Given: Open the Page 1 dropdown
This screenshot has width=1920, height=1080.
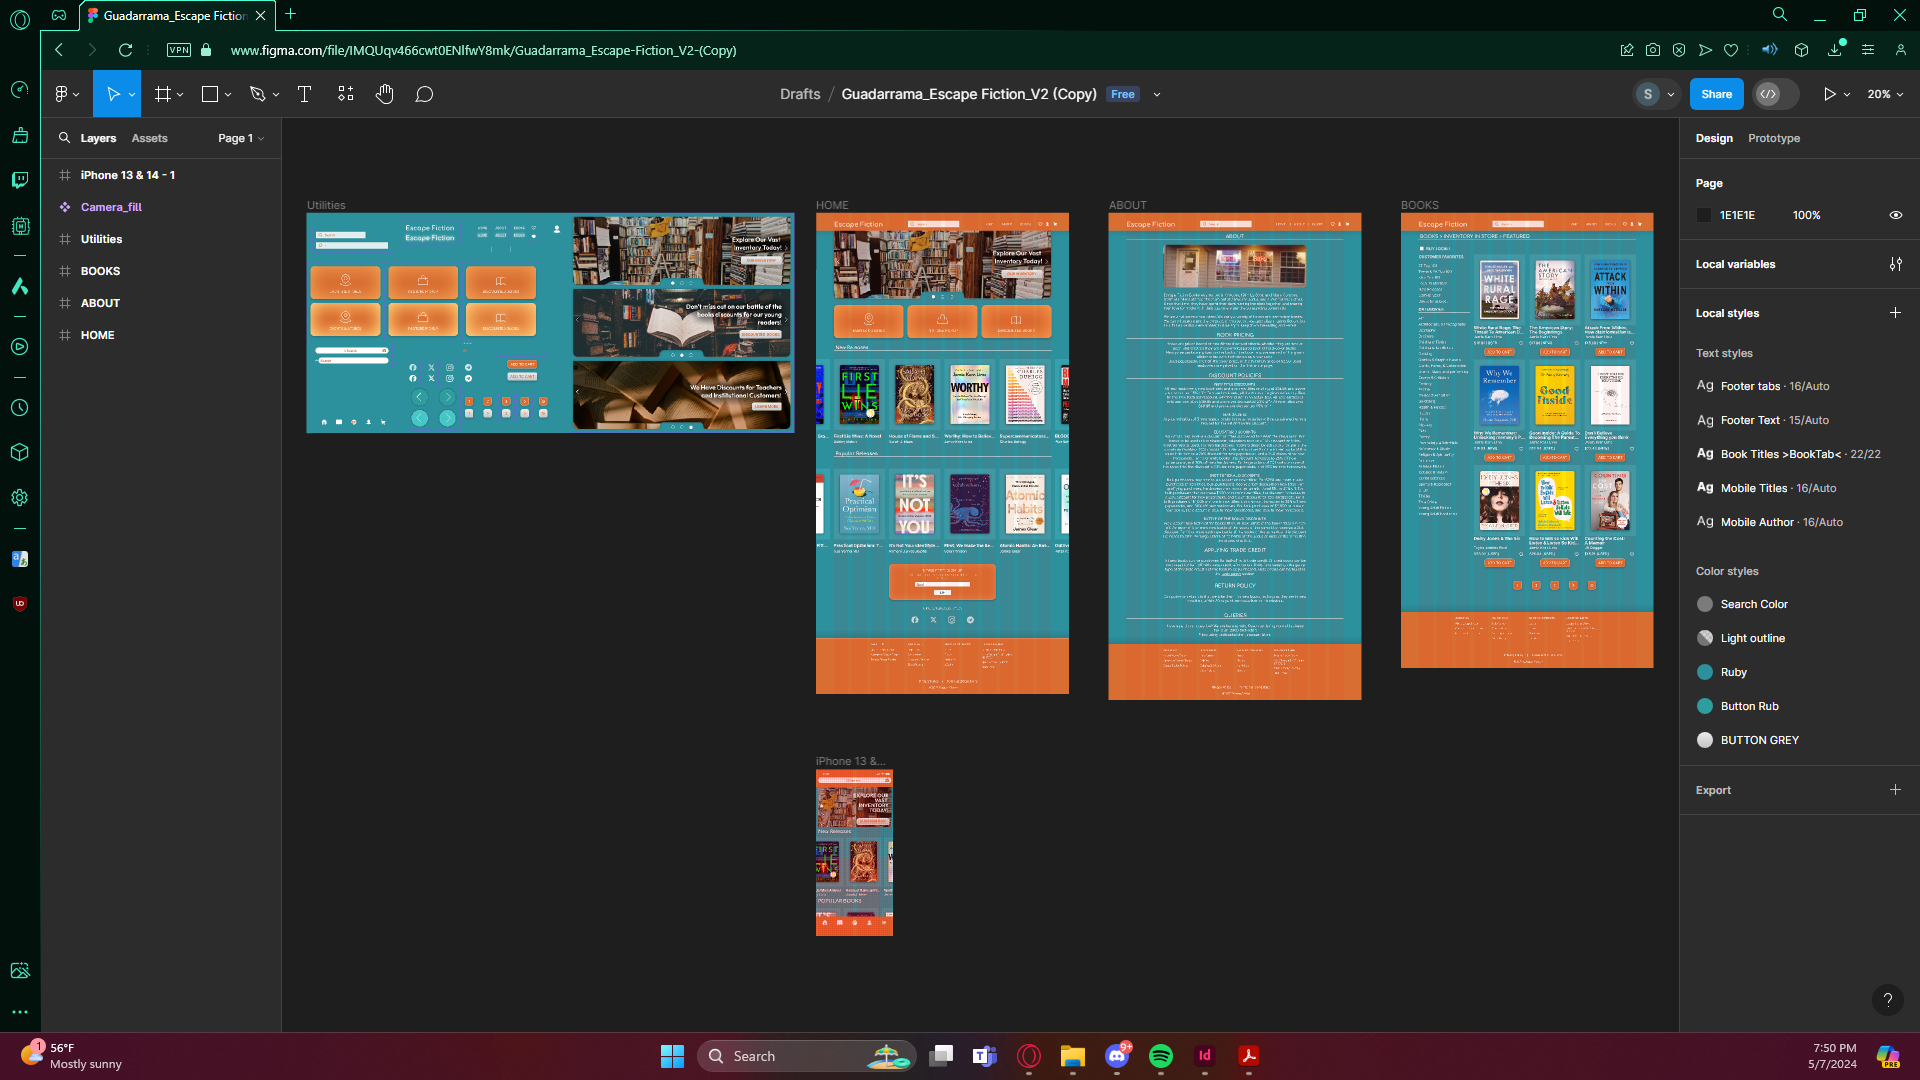Looking at the screenshot, I should point(241,138).
